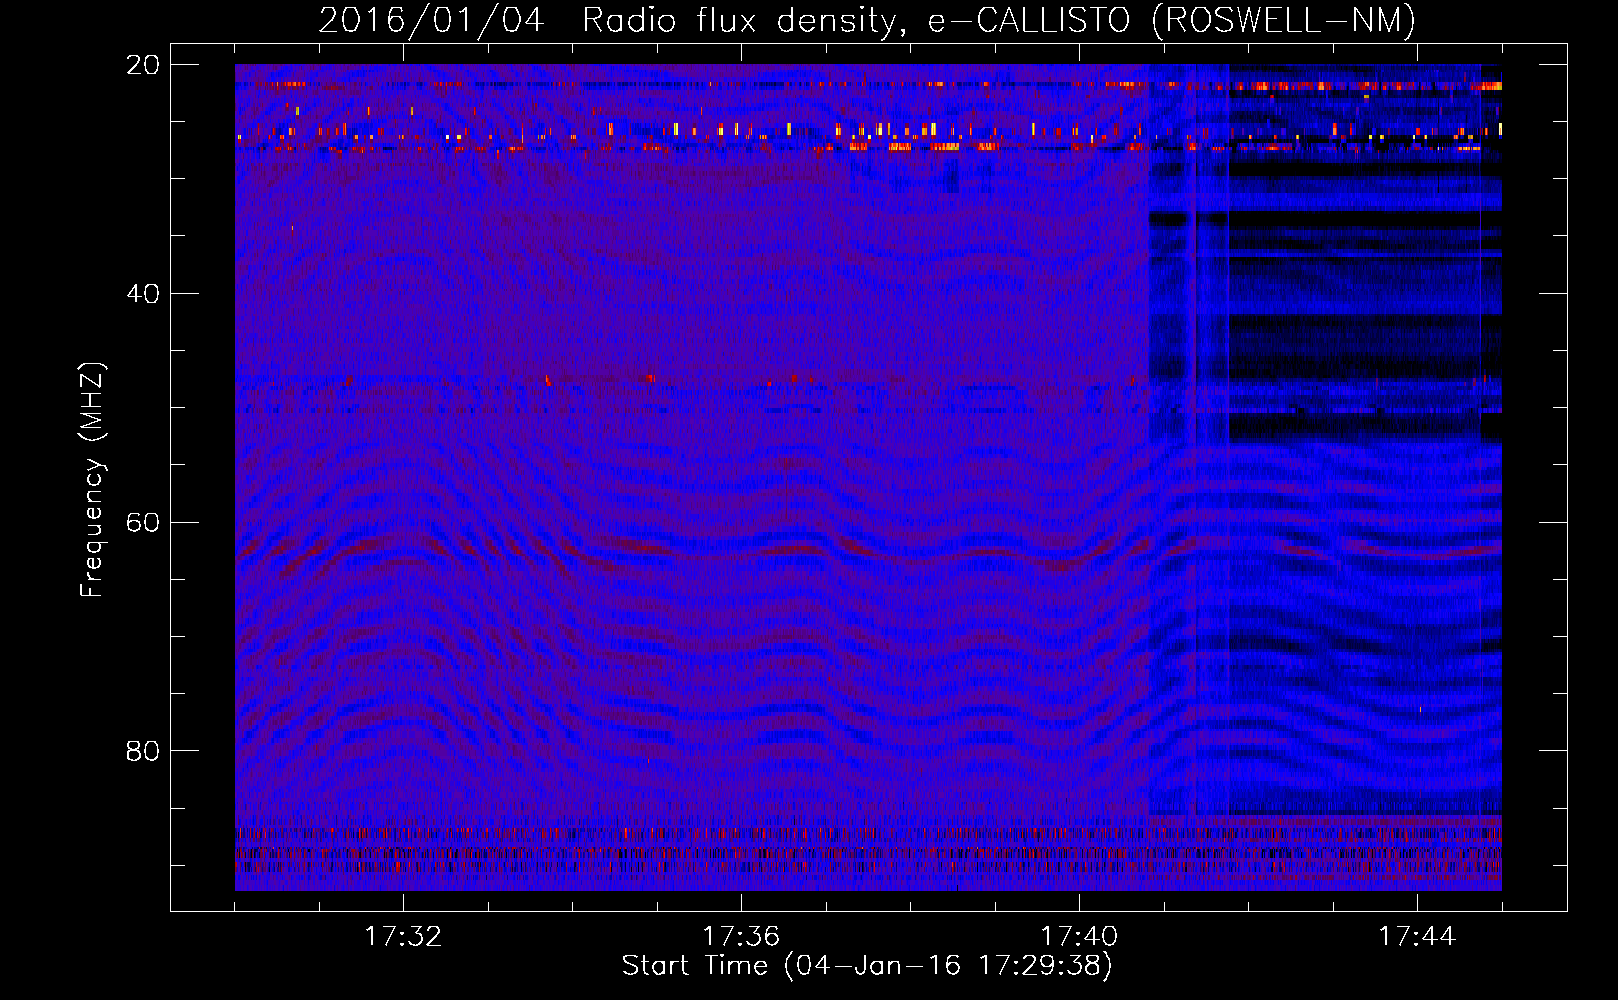Click the 80 MHz frequency tick label
Image resolution: width=1618 pixels, height=1000 pixels.
click(x=143, y=751)
